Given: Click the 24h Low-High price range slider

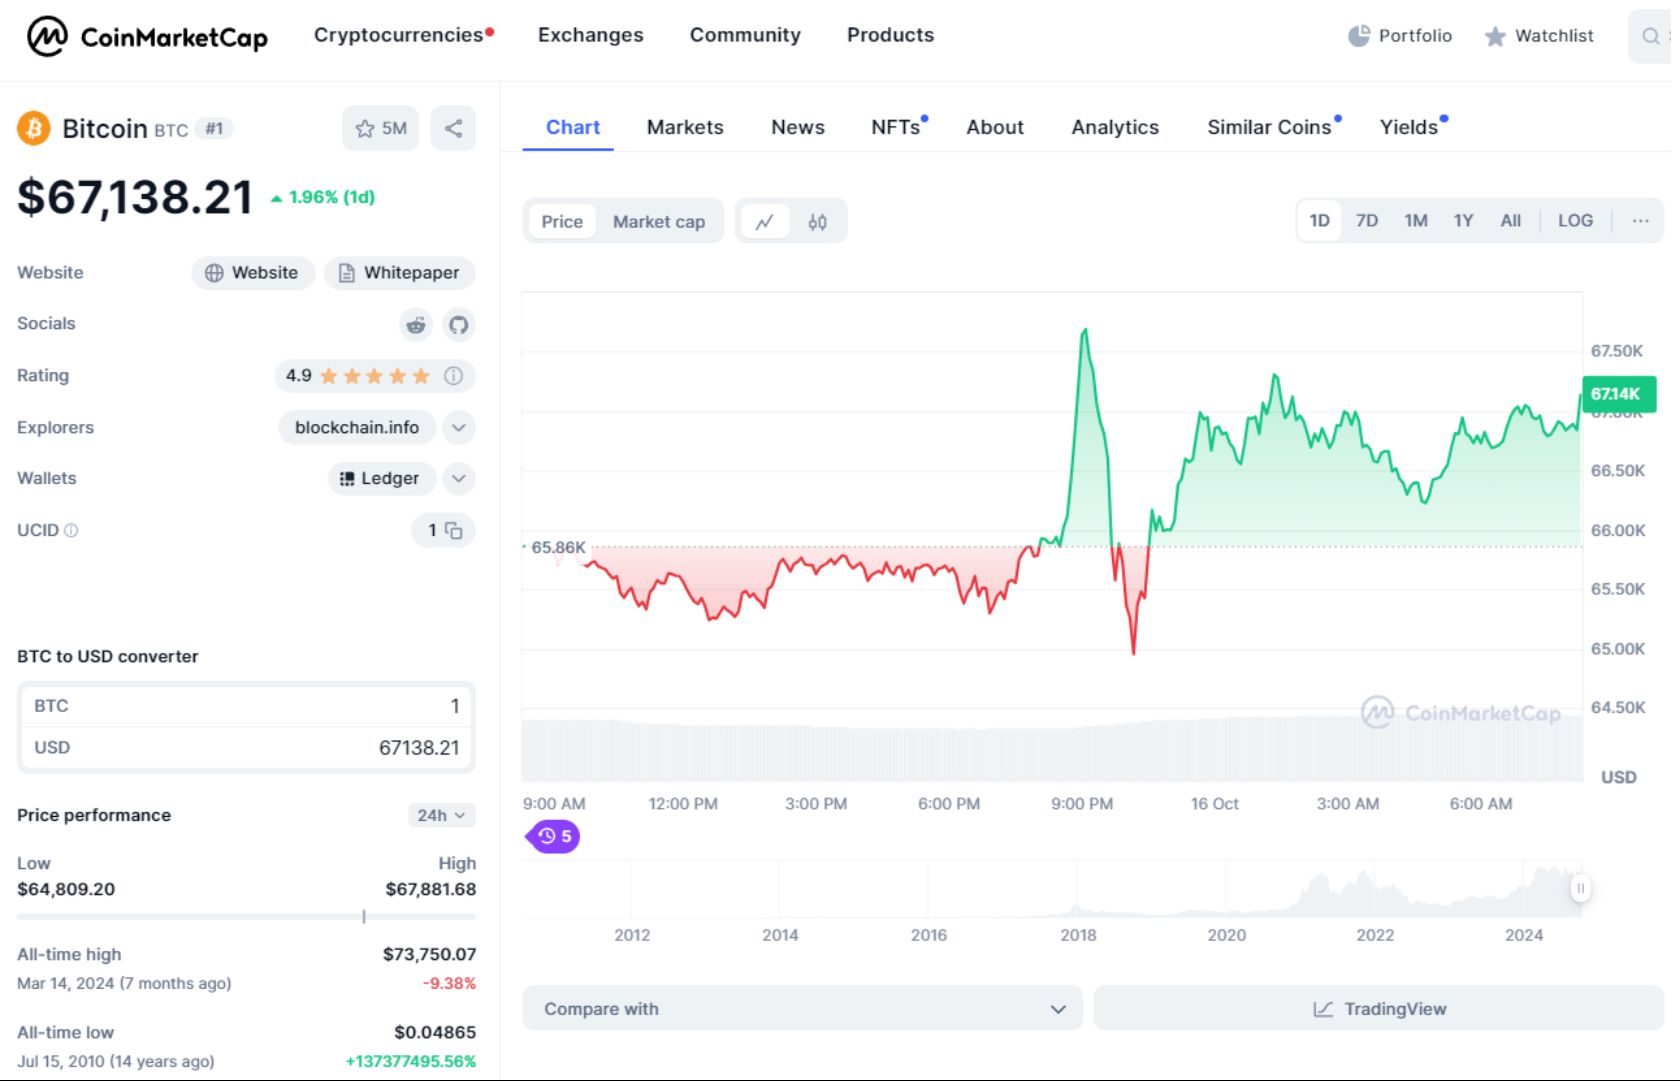Looking at the screenshot, I should tap(363, 915).
